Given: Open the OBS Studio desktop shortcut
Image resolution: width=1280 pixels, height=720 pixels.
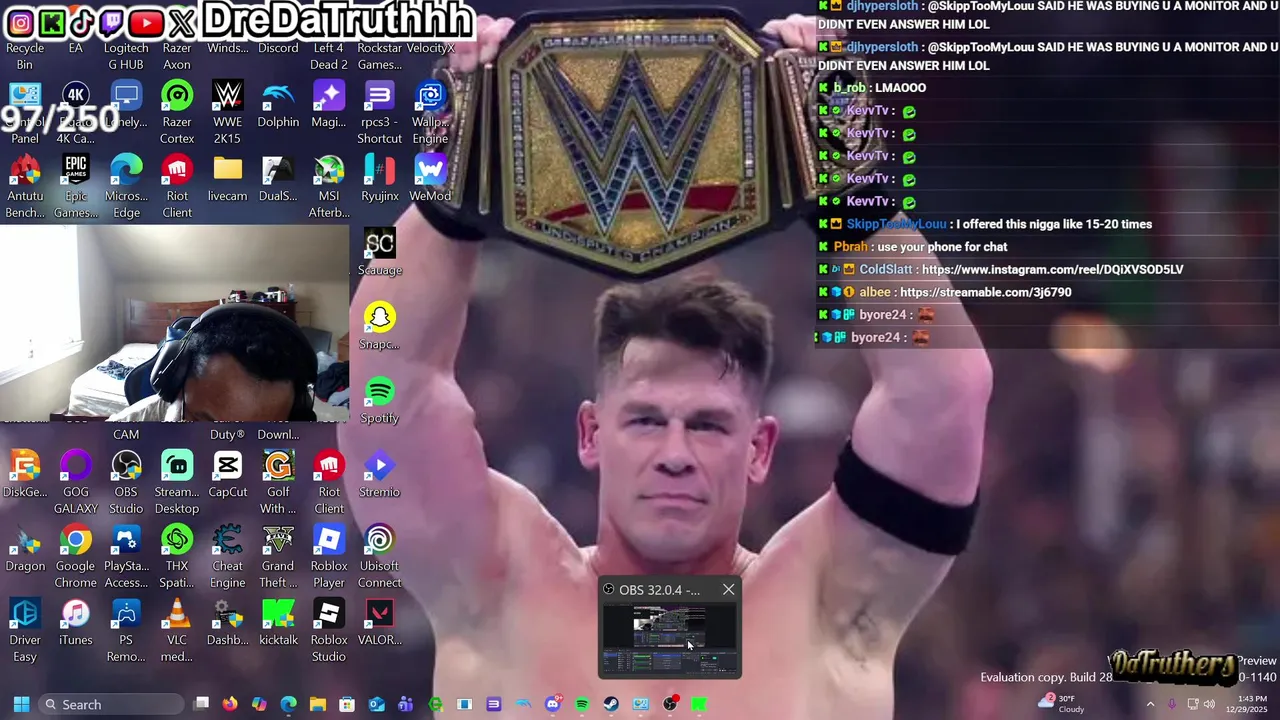Looking at the screenshot, I should pyautogui.click(x=126, y=482).
